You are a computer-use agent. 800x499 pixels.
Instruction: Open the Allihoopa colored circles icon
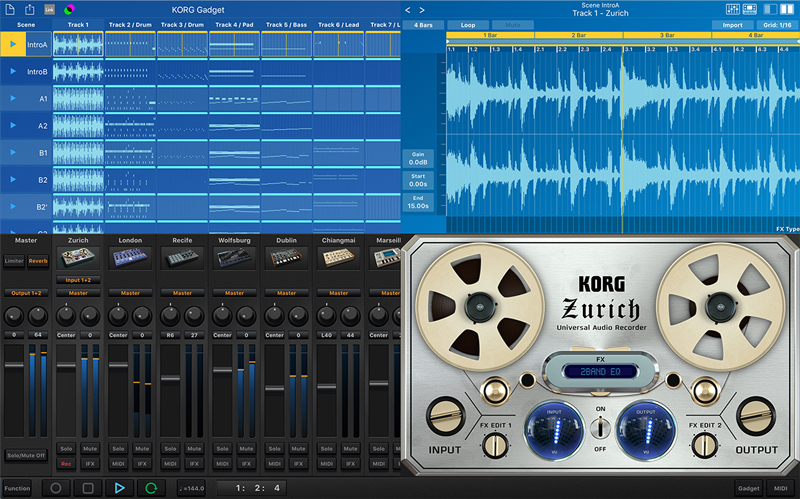[x=69, y=9]
